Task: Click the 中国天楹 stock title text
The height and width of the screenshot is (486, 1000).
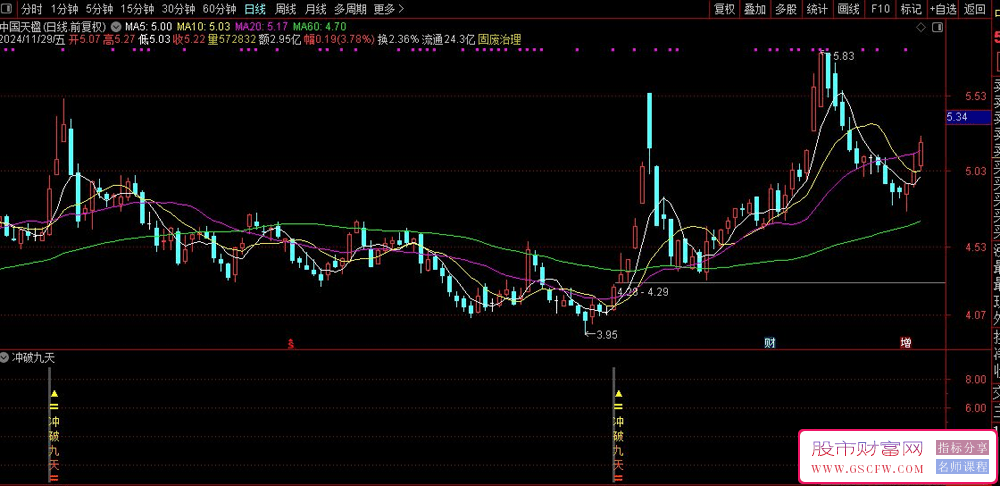Action: 22,27
